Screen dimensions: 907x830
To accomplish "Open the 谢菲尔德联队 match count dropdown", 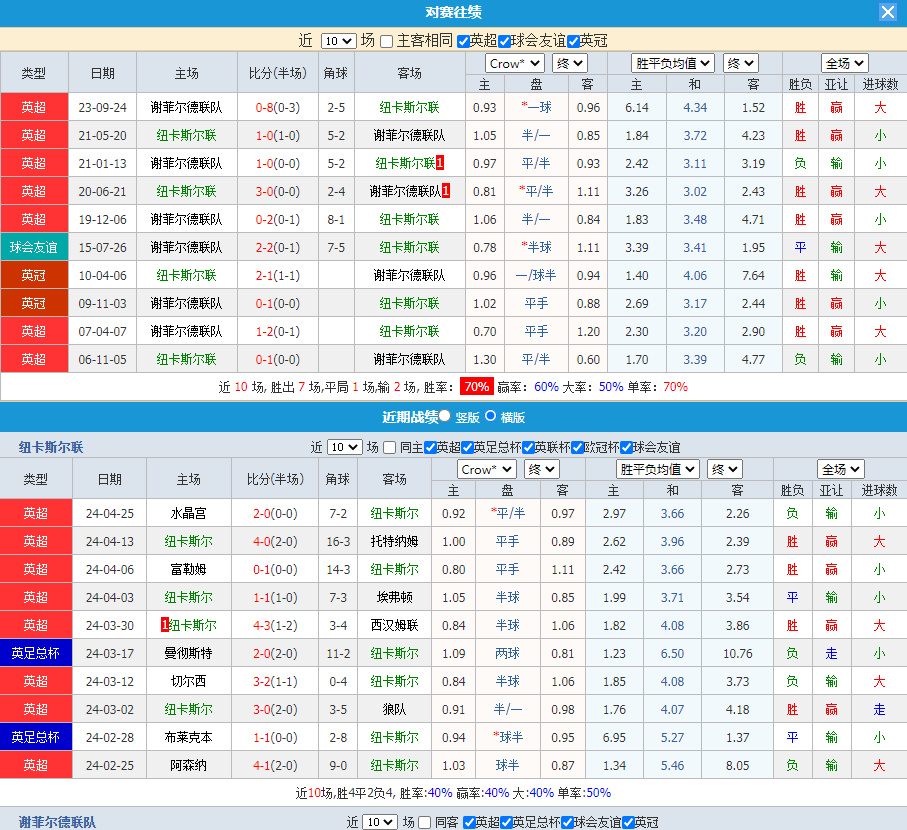I will pyautogui.click(x=380, y=822).
